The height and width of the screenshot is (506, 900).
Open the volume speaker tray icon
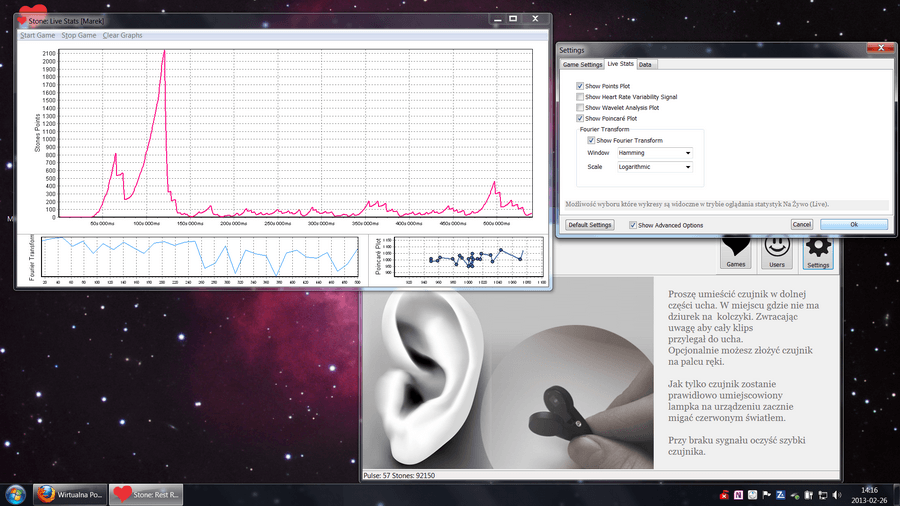[x=837, y=495]
